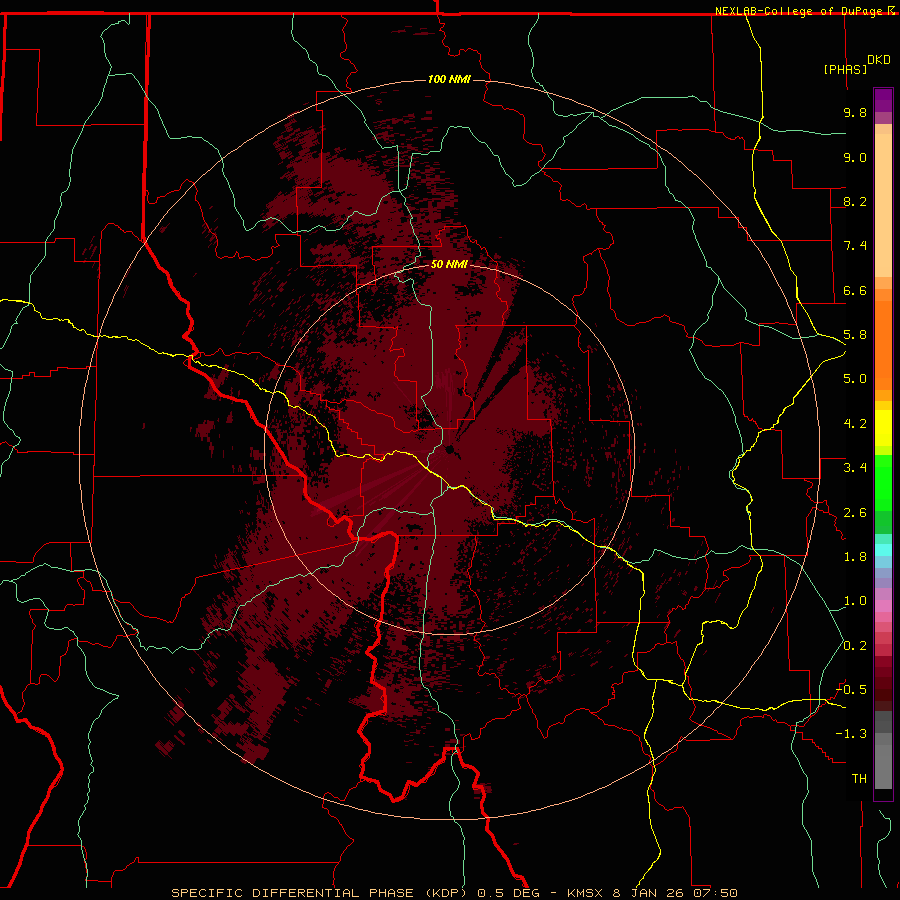Click the 9.0 value on color scale
Viewport: 900px width, 900px height.
tap(855, 157)
